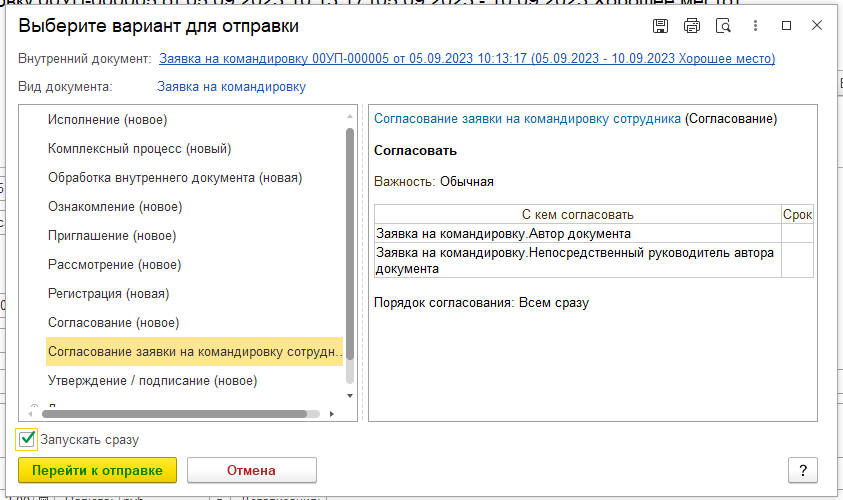
Task: Maximize the dialog window
Action: (x=787, y=26)
